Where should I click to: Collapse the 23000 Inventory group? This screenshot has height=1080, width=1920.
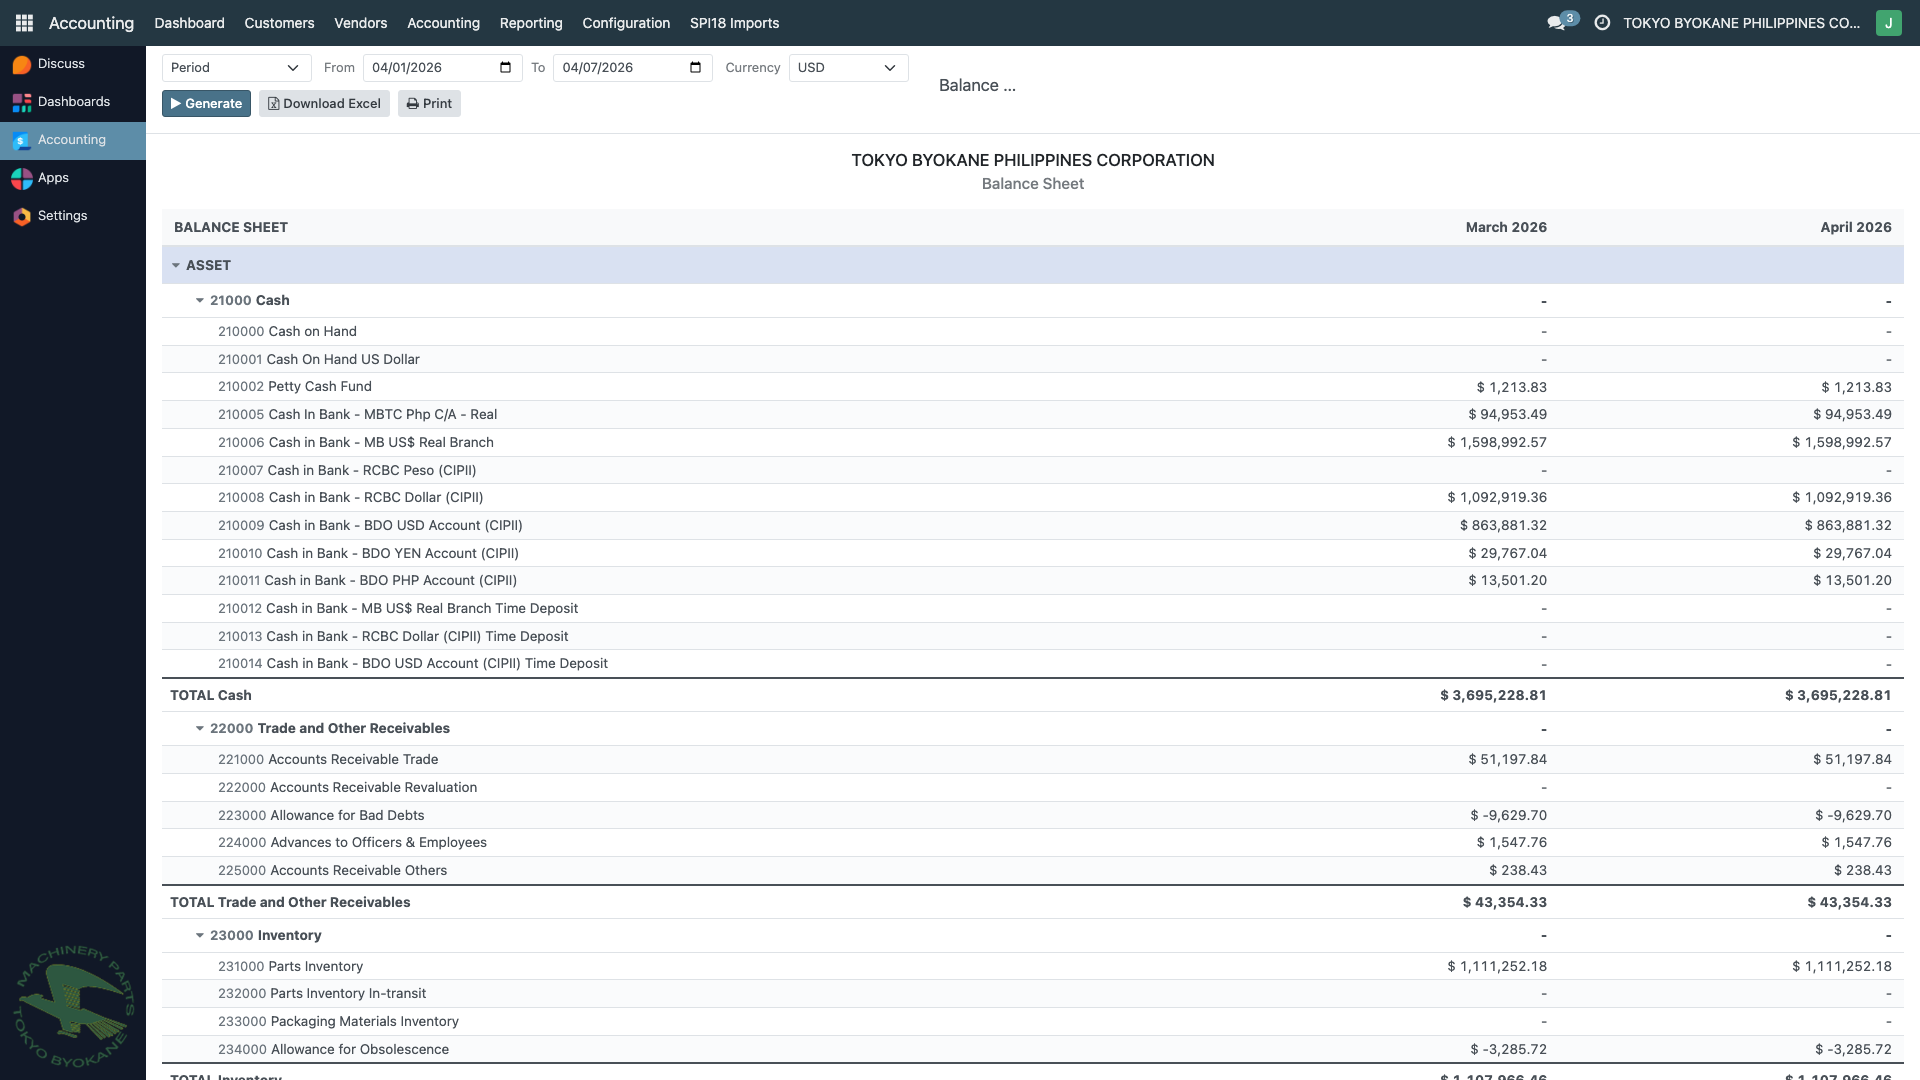[199, 935]
